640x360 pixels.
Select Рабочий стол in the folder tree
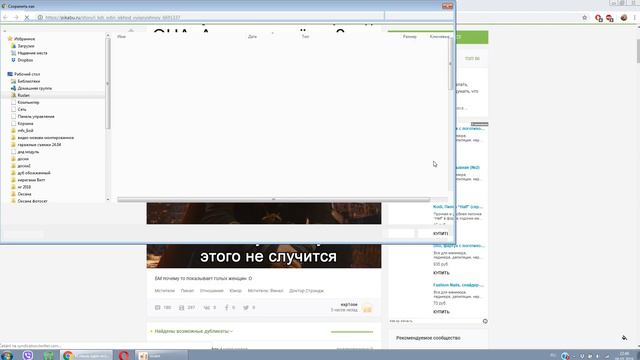pos(27,74)
